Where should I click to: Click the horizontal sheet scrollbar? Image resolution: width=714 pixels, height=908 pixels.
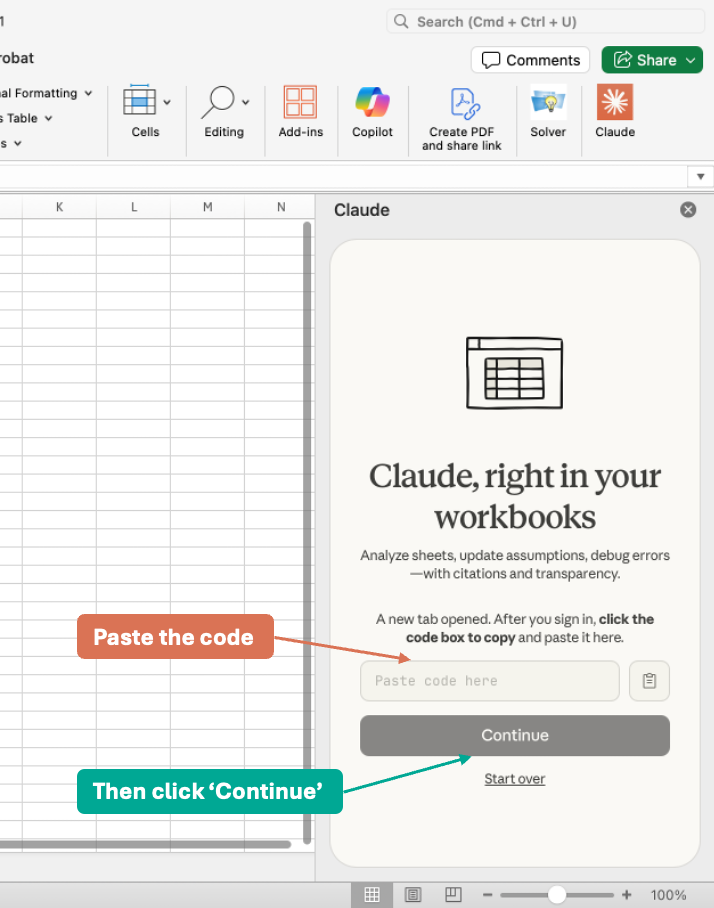[x=145, y=844]
